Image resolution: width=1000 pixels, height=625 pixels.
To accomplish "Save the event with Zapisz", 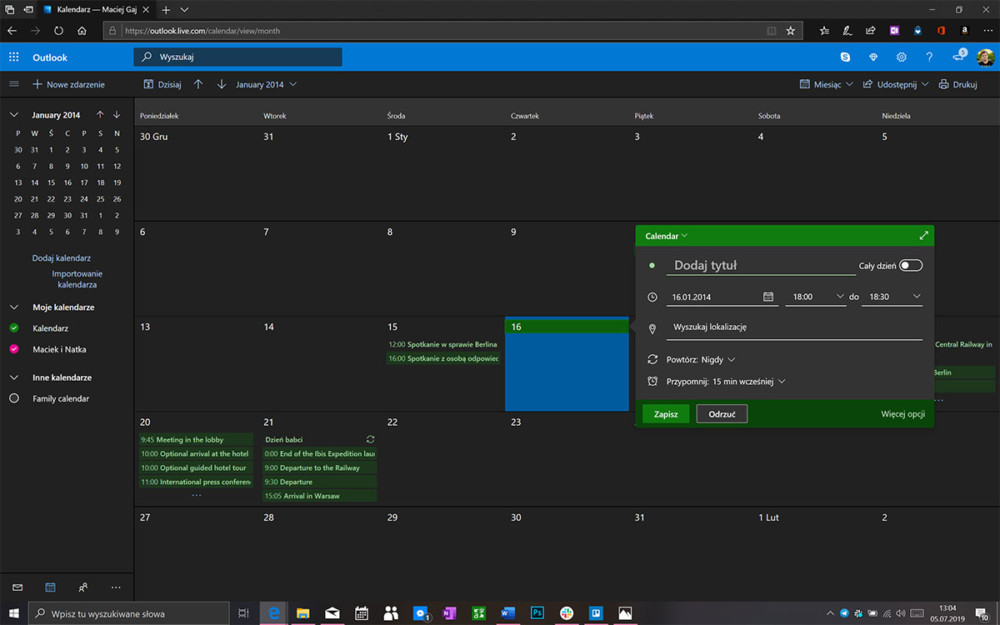I will point(665,414).
